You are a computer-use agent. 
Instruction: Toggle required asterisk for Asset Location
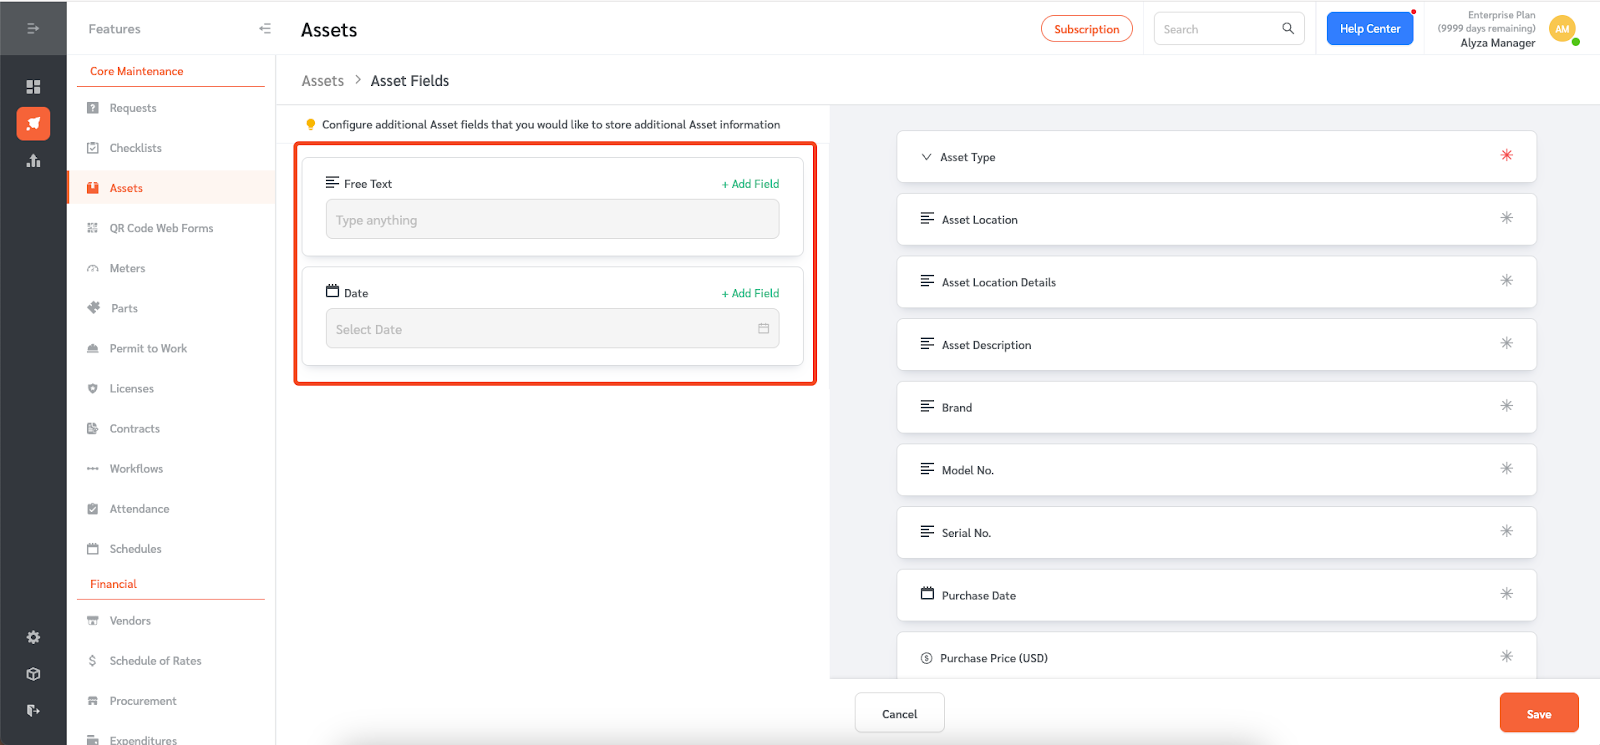pos(1506,218)
